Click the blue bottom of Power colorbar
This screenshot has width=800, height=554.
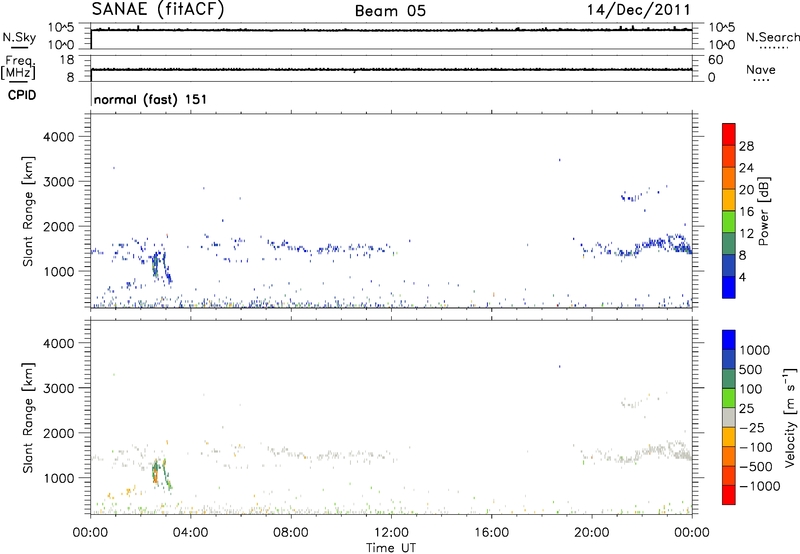pos(729,287)
